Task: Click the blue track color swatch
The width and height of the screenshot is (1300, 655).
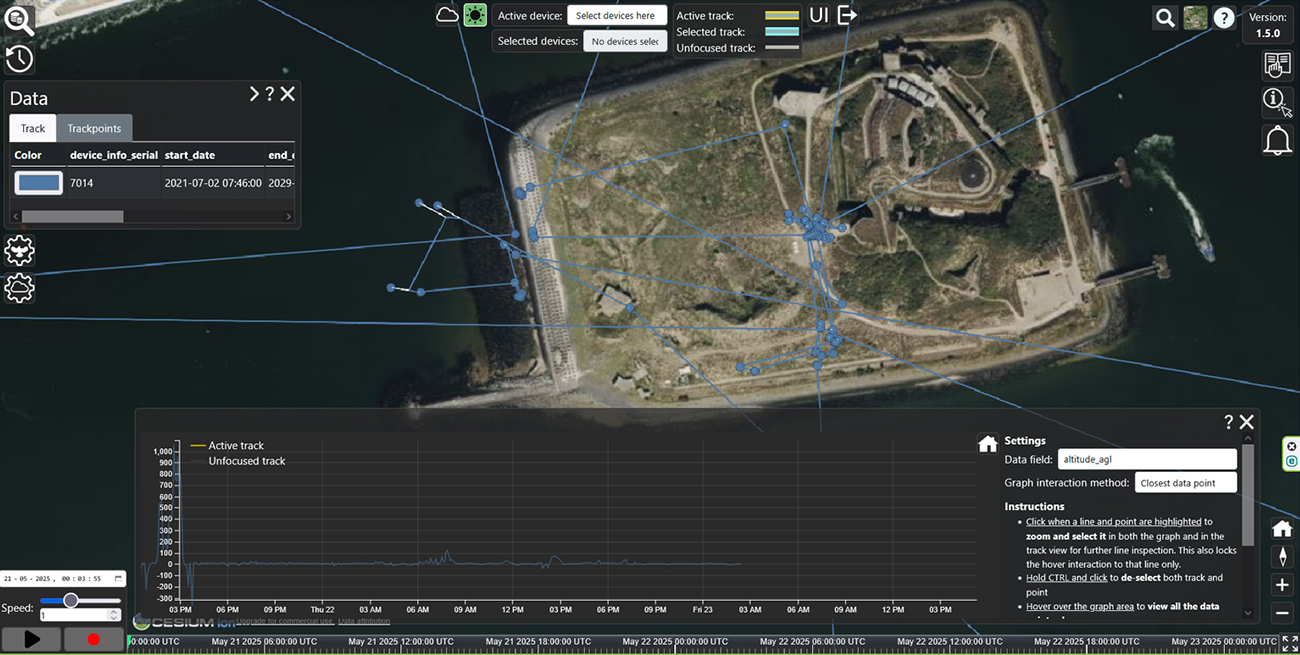Action: click(x=39, y=183)
